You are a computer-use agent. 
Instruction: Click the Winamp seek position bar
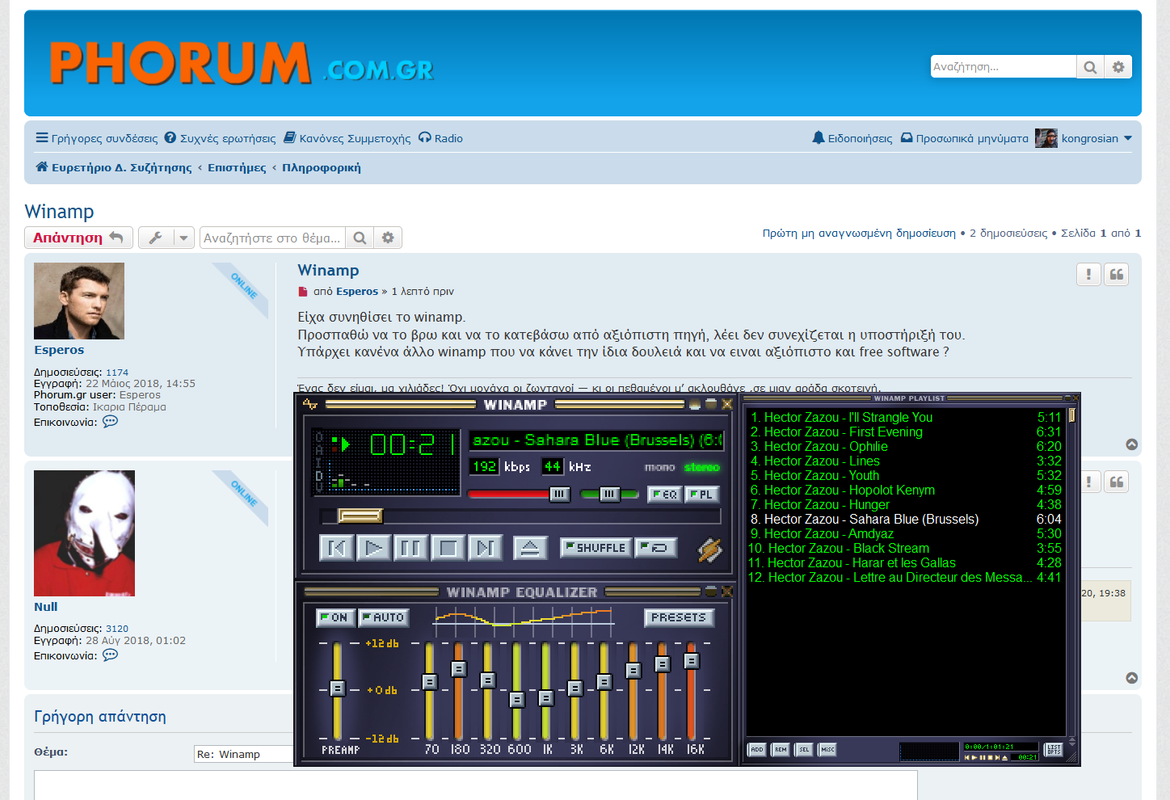point(520,516)
